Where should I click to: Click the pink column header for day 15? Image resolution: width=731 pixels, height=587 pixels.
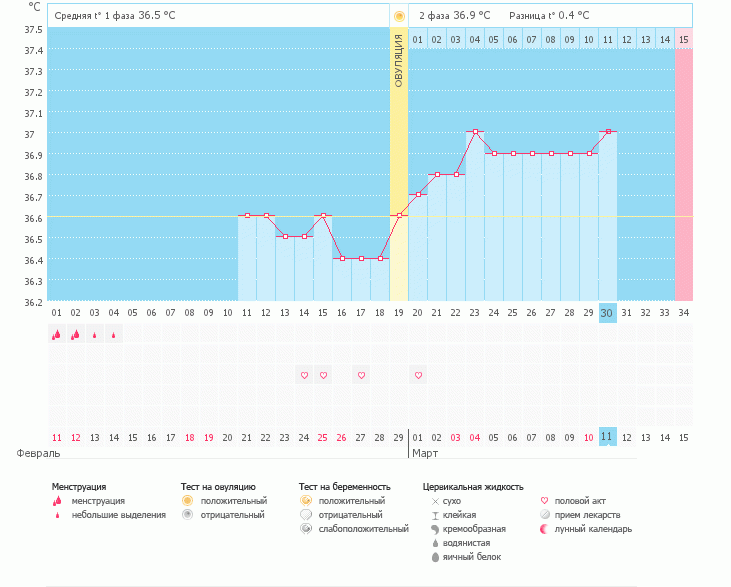(683, 39)
